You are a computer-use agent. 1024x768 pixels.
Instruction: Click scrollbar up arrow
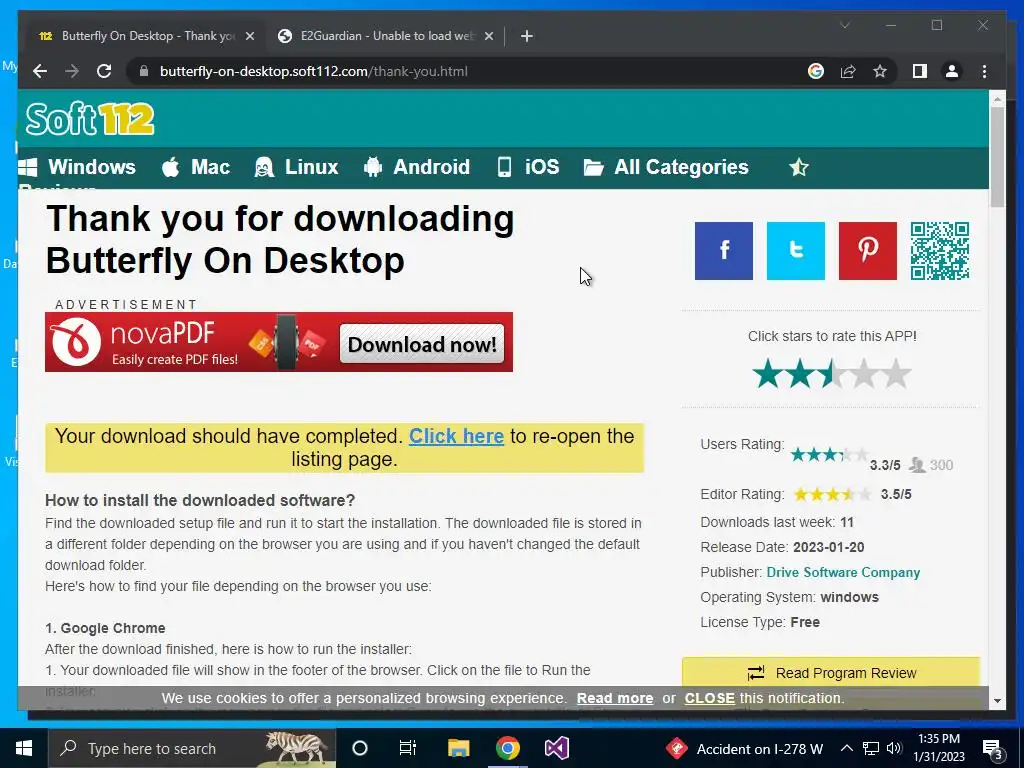click(997, 99)
